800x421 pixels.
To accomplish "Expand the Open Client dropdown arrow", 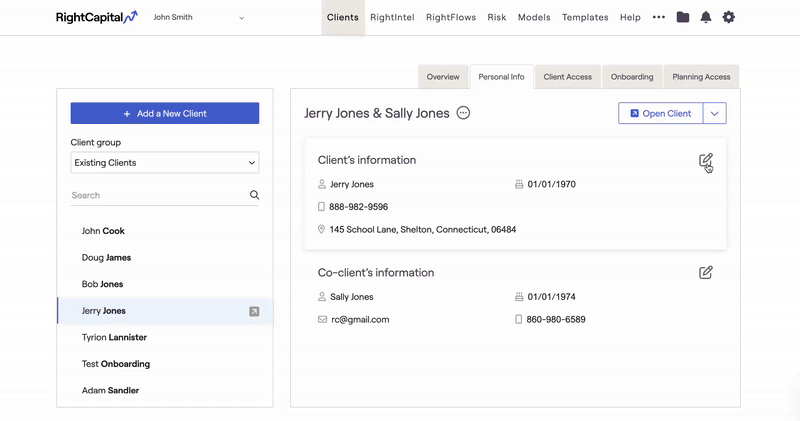I will pyautogui.click(x=714, y=113).
